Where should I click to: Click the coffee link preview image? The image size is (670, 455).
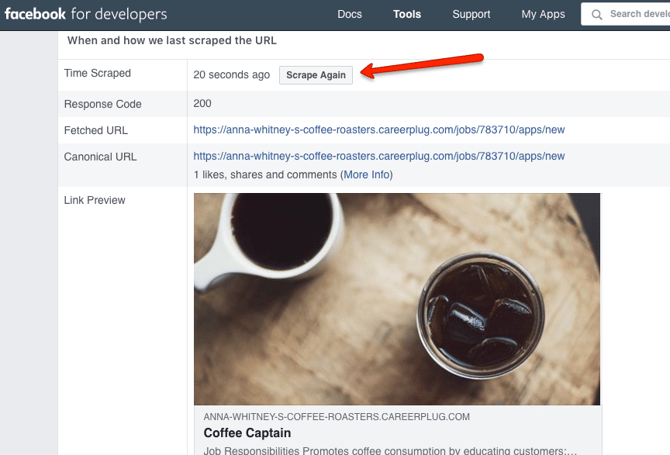pyautogui.click(x=397, y=298)
